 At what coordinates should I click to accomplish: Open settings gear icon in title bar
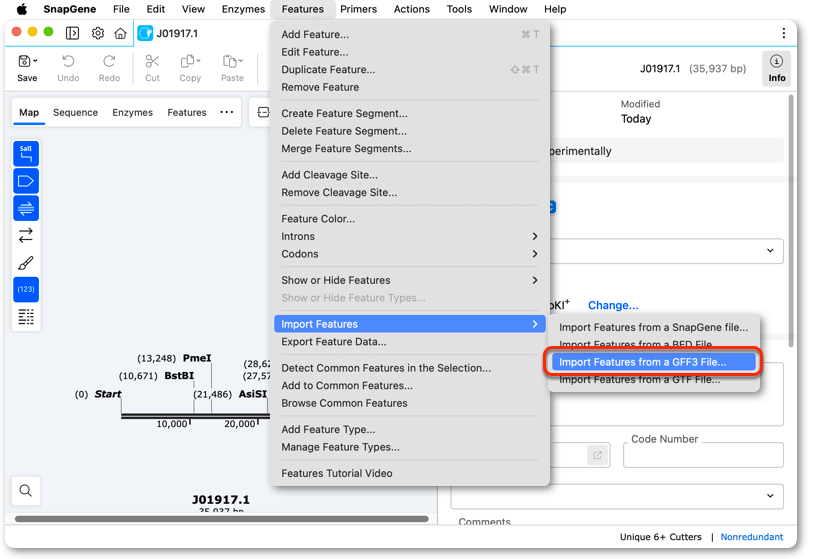tap(97, 33)
